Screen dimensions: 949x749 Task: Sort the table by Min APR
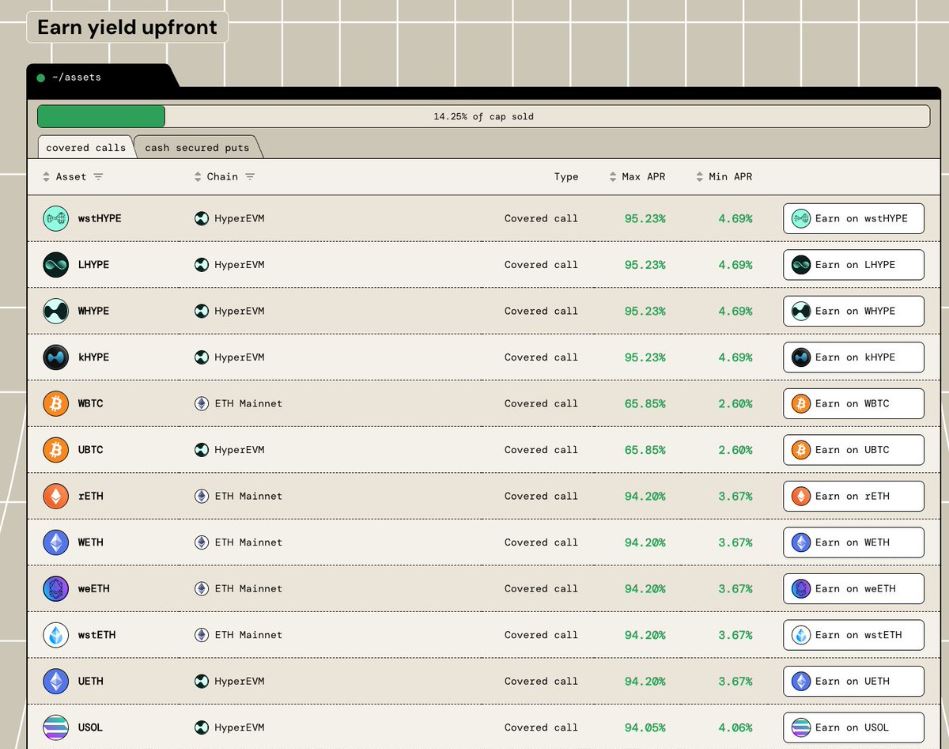pos(700,177)
